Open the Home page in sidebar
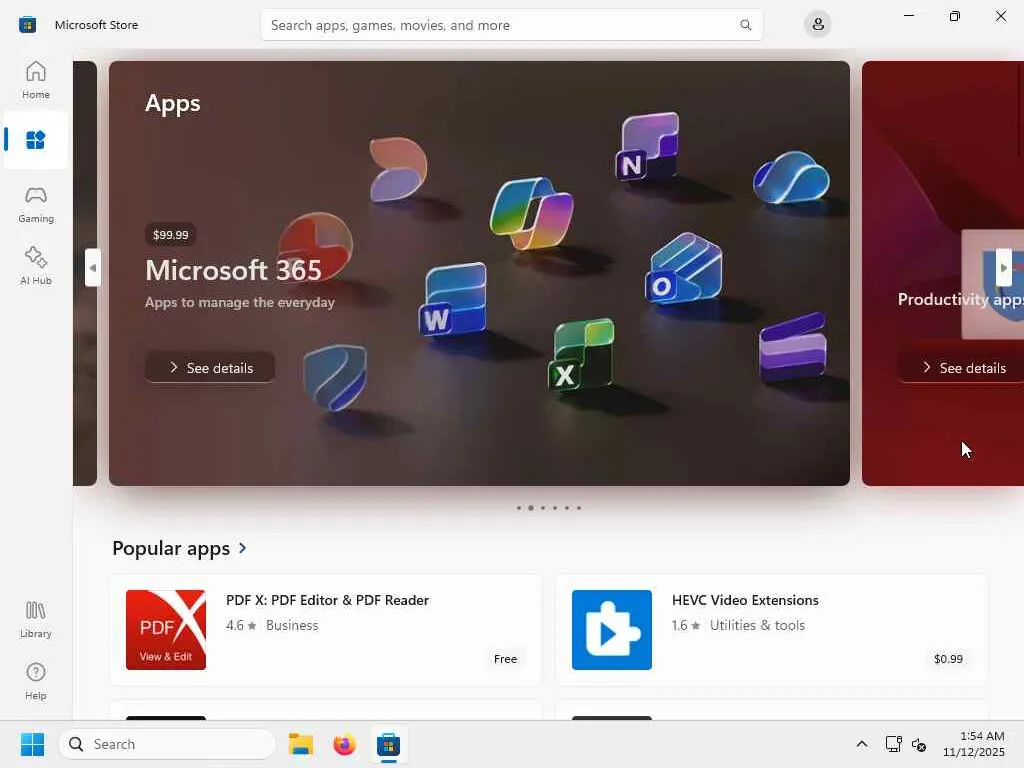The height and width of the screenshot is (768, 1024). pos(35,80)
